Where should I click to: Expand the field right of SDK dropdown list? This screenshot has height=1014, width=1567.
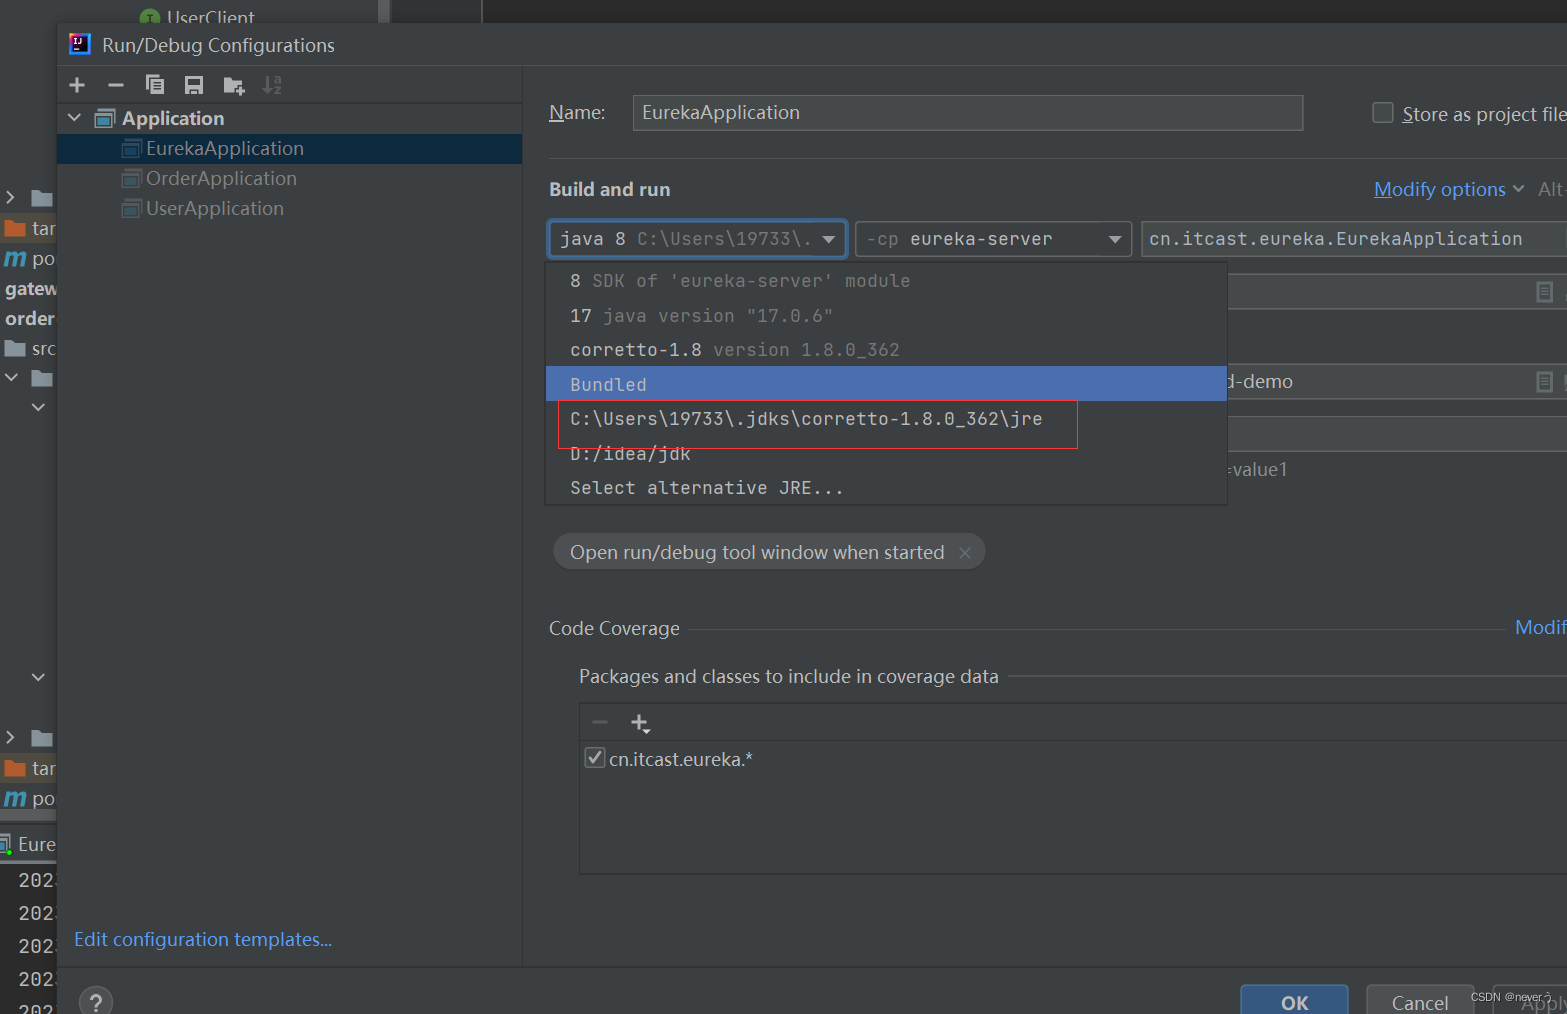pos(1545,292)
